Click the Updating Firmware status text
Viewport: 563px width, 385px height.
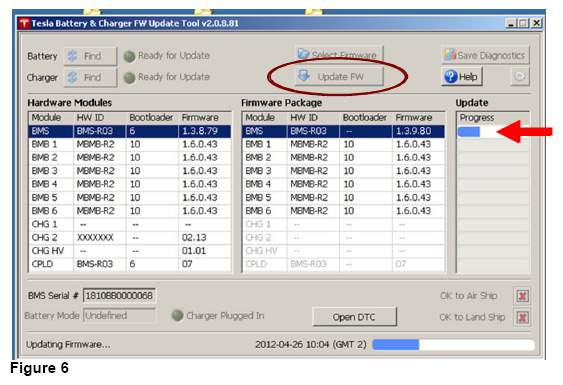[x=68, y=345]
